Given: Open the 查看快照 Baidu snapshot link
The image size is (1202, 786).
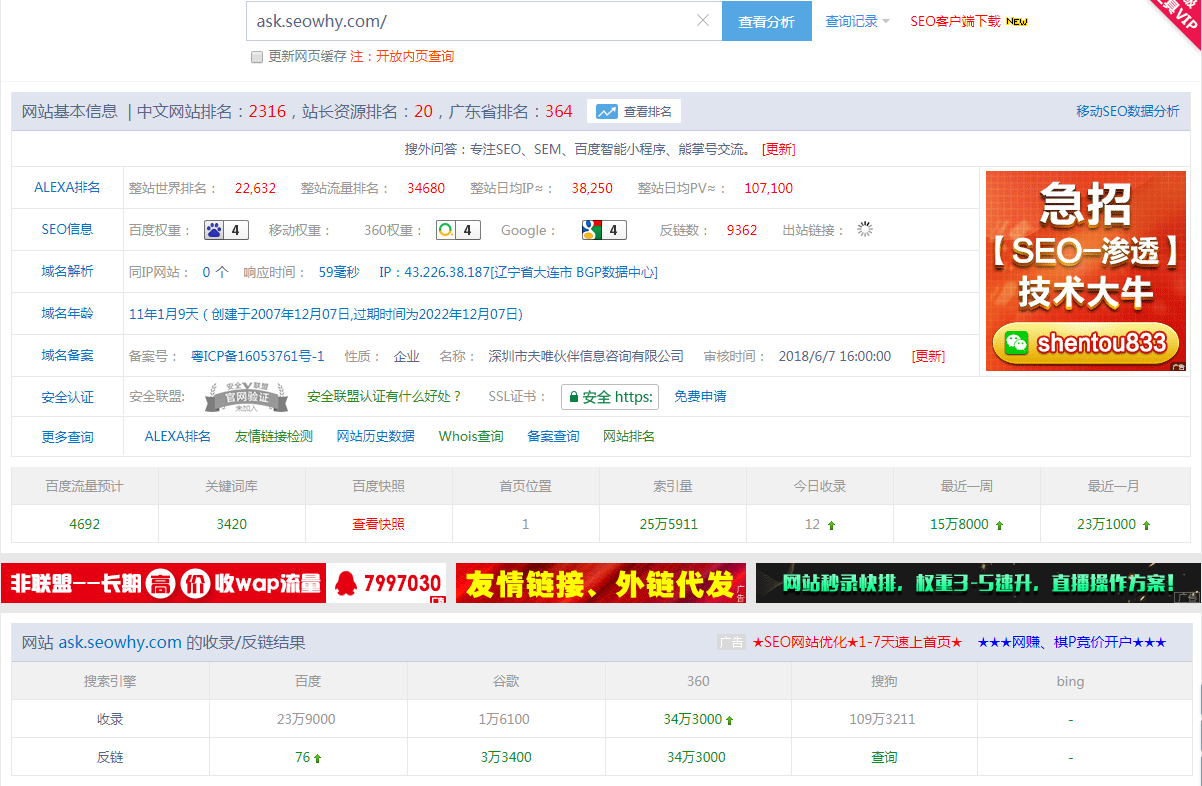Looking at the screenshot, I should pos(378,524).
